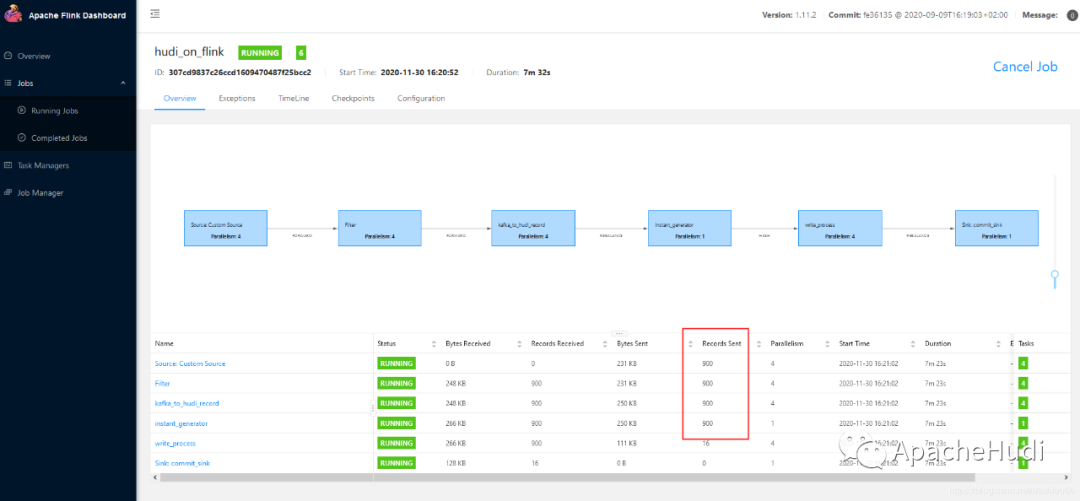
Task: Click the horizontal scrollbar left arrow
Action: click(x=154, y=477)
